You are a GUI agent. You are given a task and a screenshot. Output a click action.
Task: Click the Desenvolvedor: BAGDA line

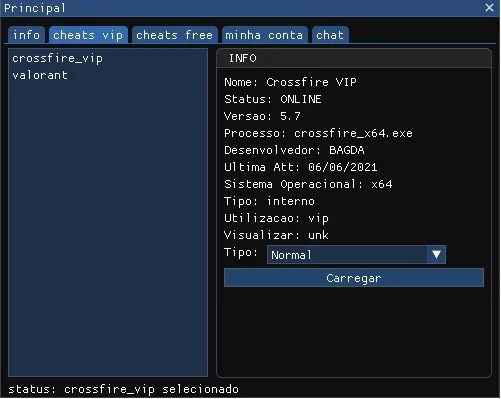pyautogui.click(x=294, y=150)
